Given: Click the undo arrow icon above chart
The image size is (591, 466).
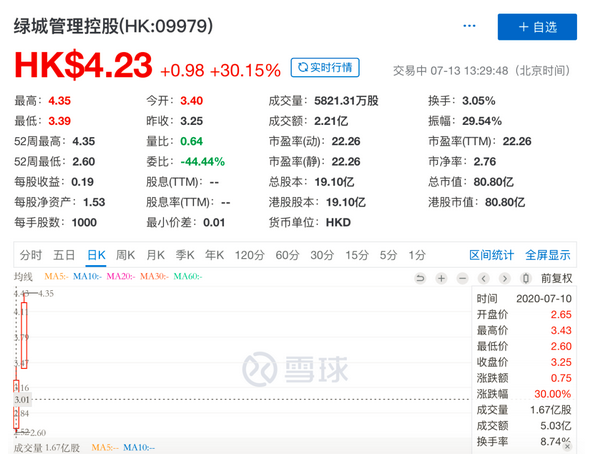Looking at the screenshot, I should [x=420, y=279].
